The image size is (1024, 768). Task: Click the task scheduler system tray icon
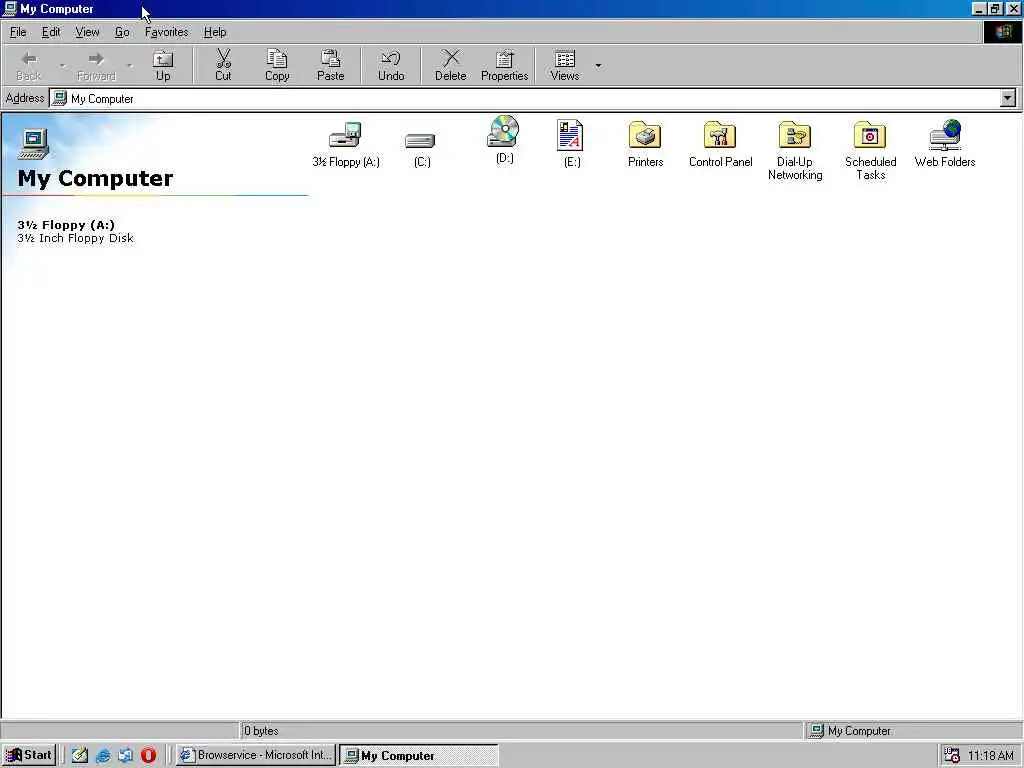pyautogui.click(x=952, y=756)
